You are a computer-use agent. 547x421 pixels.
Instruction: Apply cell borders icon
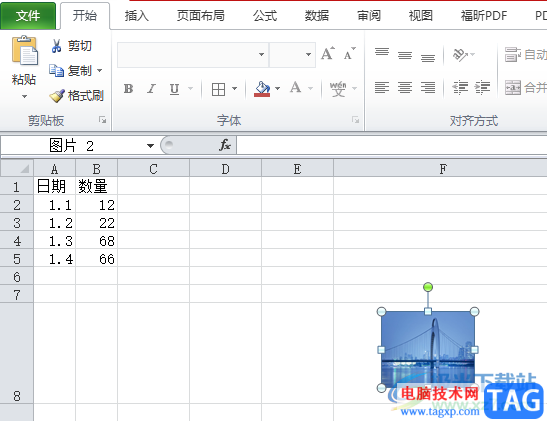coord(218,89)
